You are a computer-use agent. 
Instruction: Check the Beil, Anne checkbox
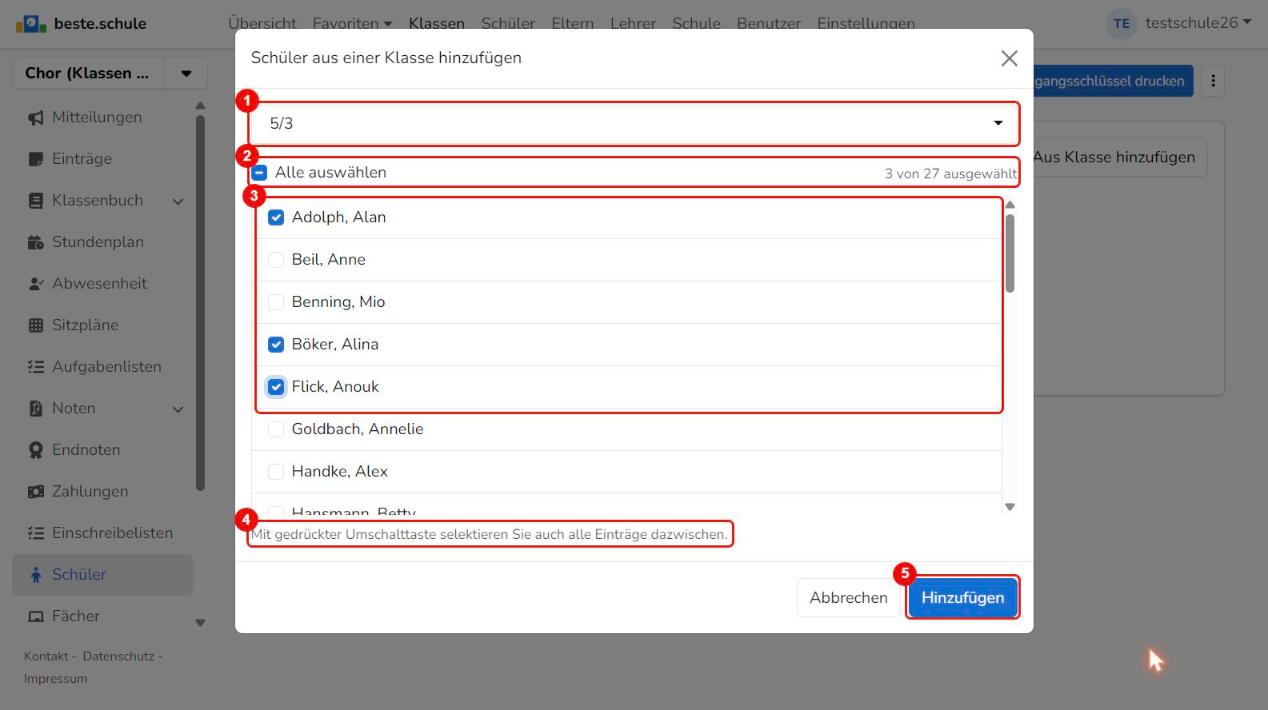coord(277,260)
